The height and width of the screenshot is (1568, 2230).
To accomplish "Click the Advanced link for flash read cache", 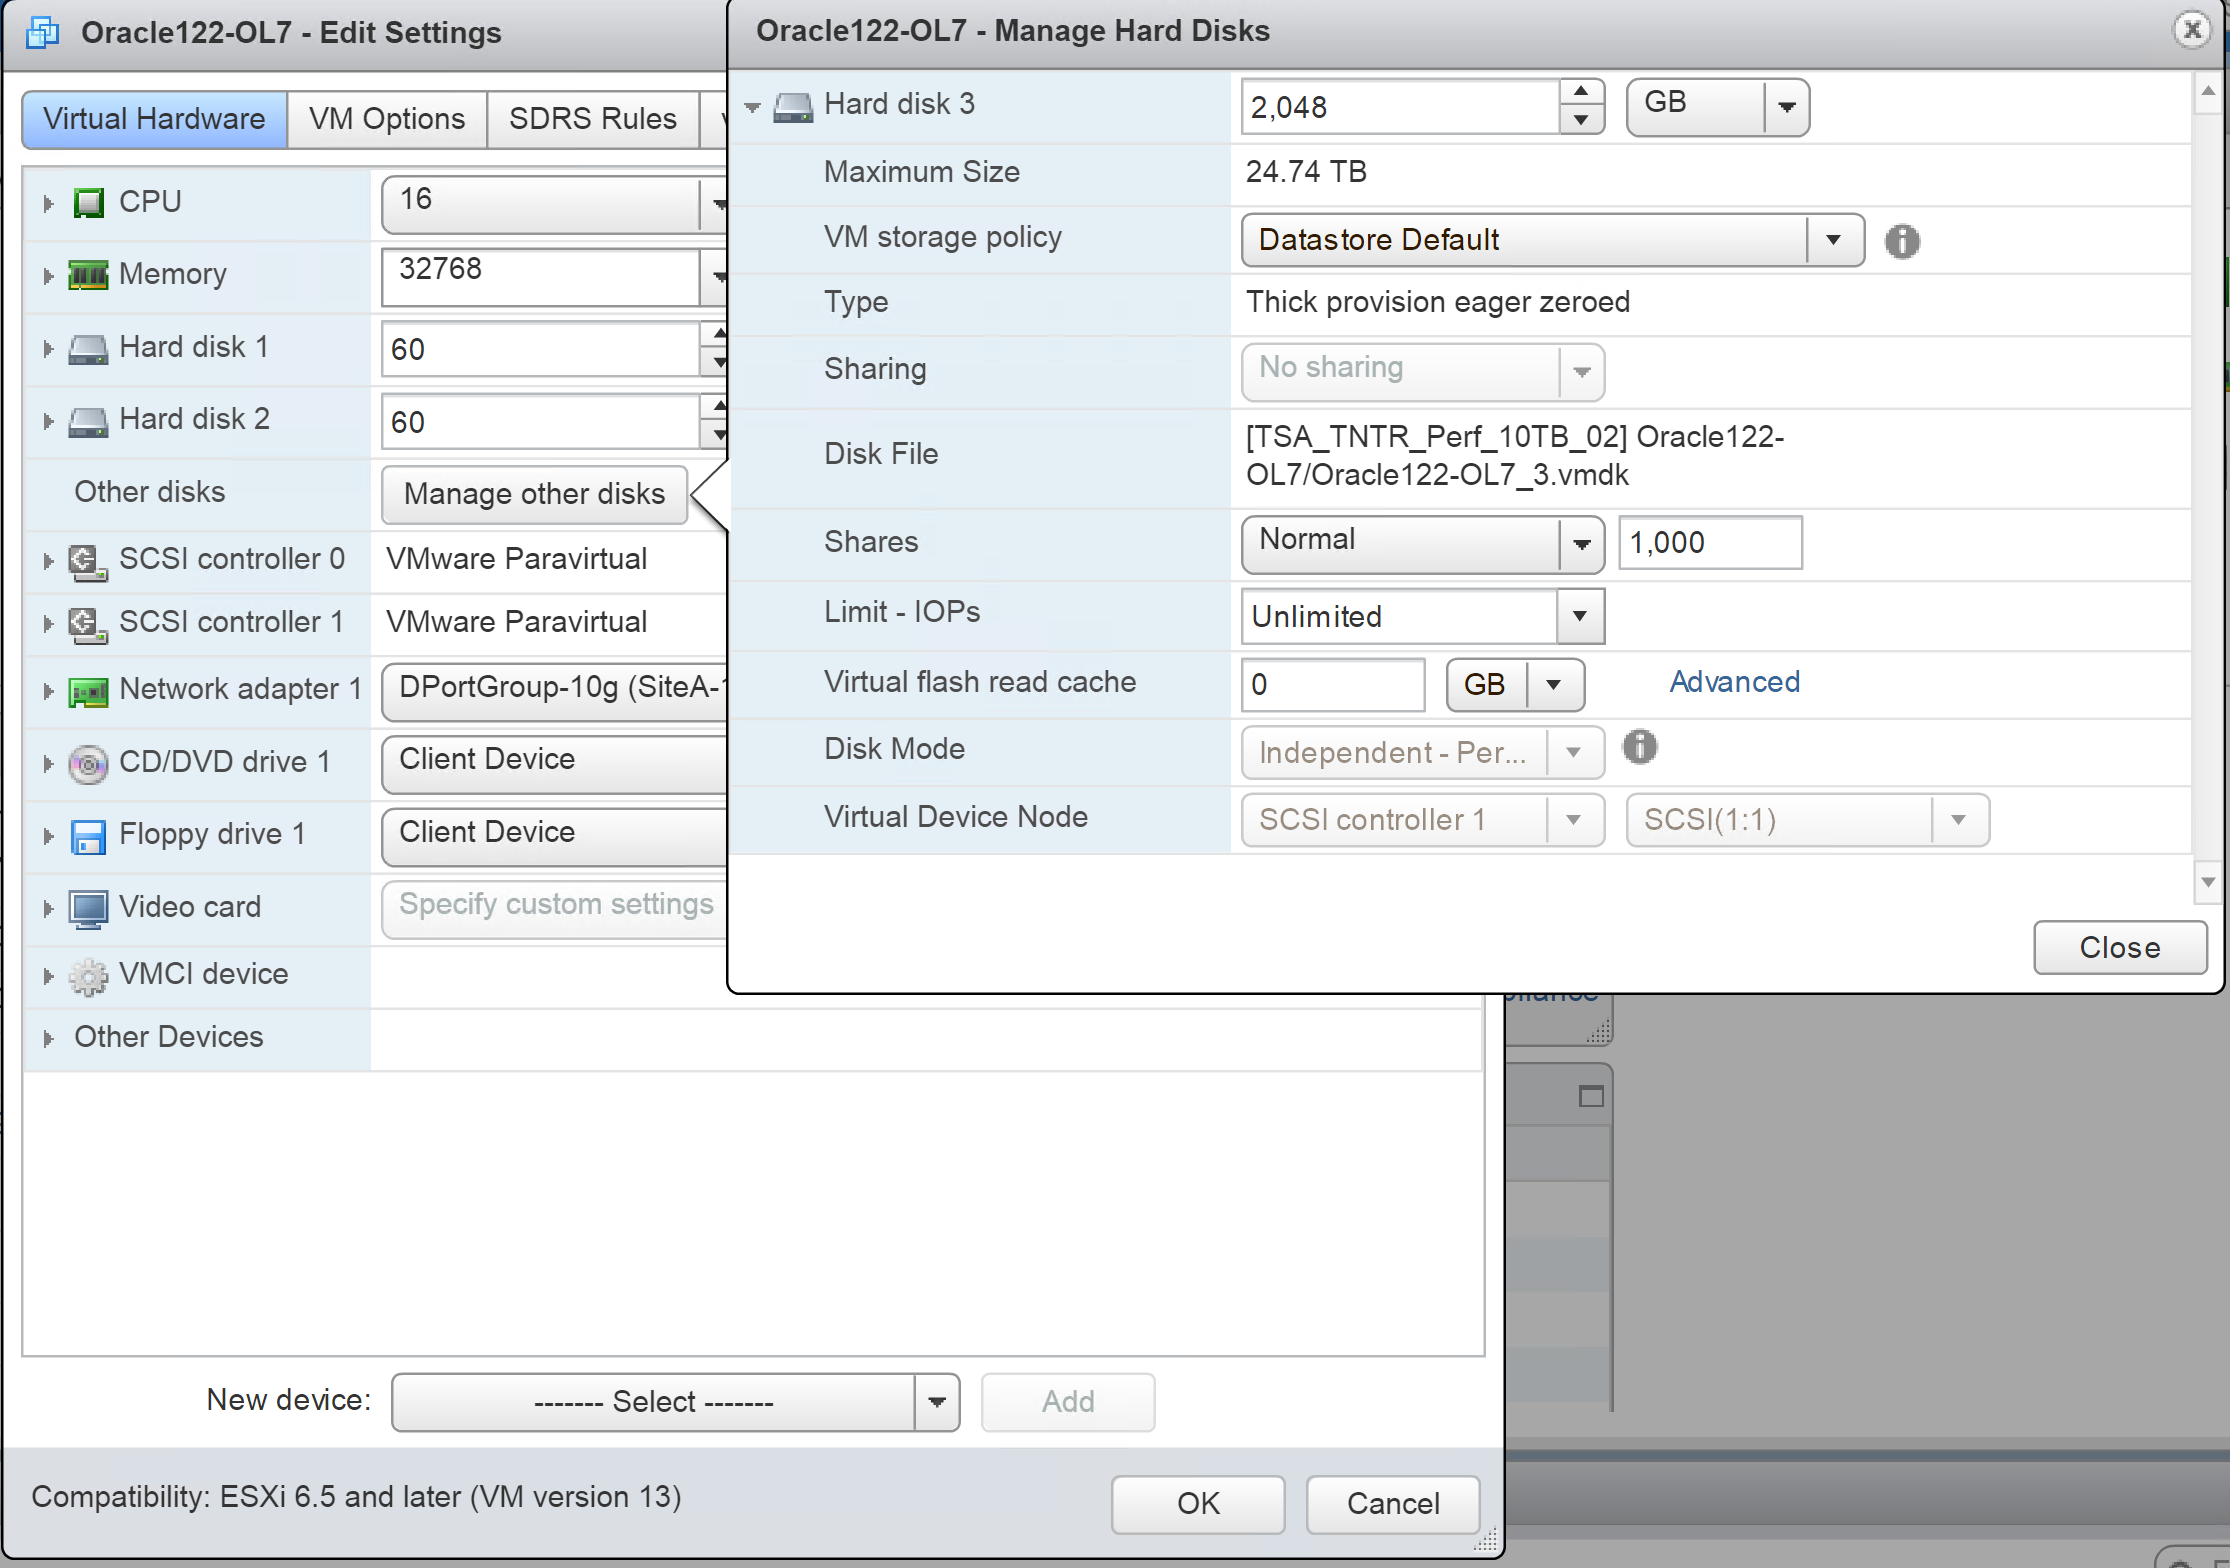I will coord(1734,682).
